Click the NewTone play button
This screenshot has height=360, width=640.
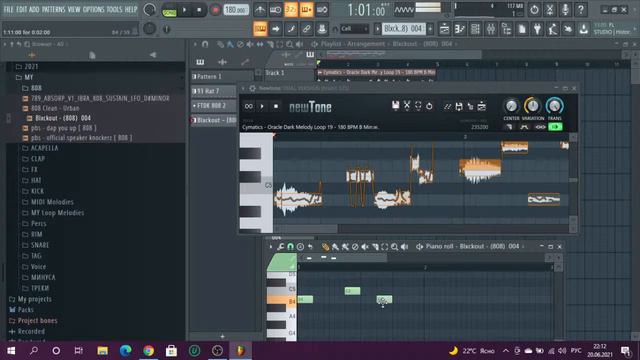point(262,107)
